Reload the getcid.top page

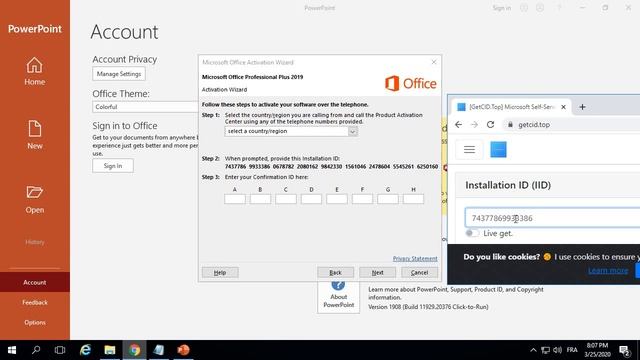coord(490,124)
